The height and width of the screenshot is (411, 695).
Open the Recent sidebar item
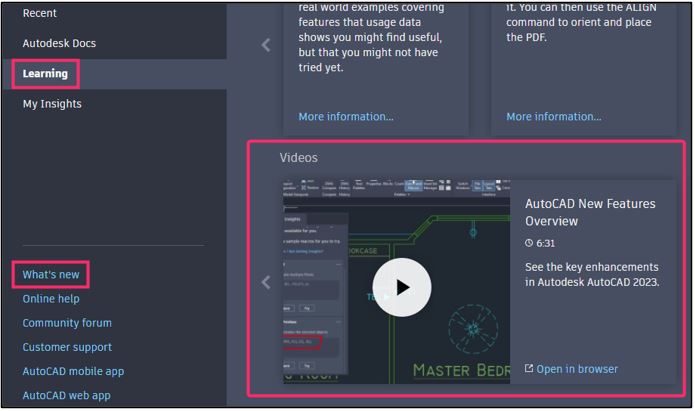(x=39, y=13)
